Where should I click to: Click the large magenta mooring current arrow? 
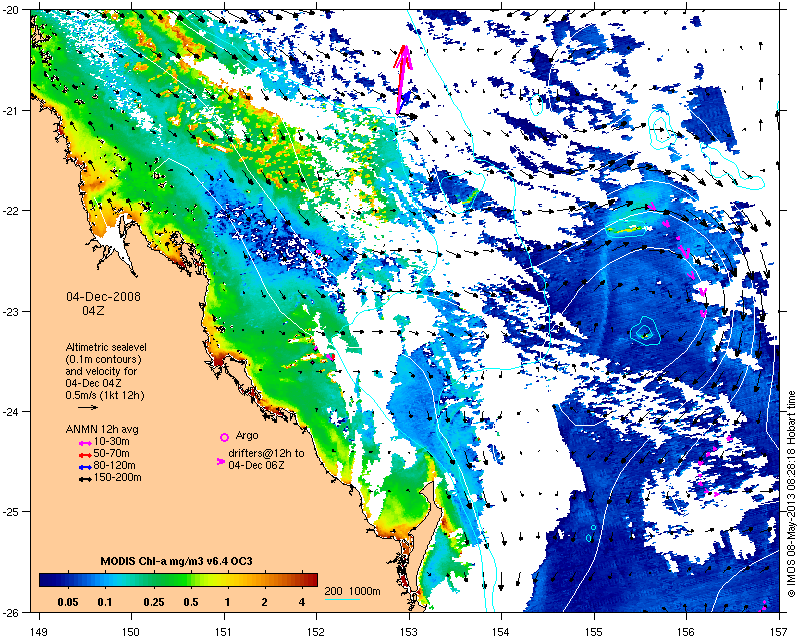tap(403, 79)
